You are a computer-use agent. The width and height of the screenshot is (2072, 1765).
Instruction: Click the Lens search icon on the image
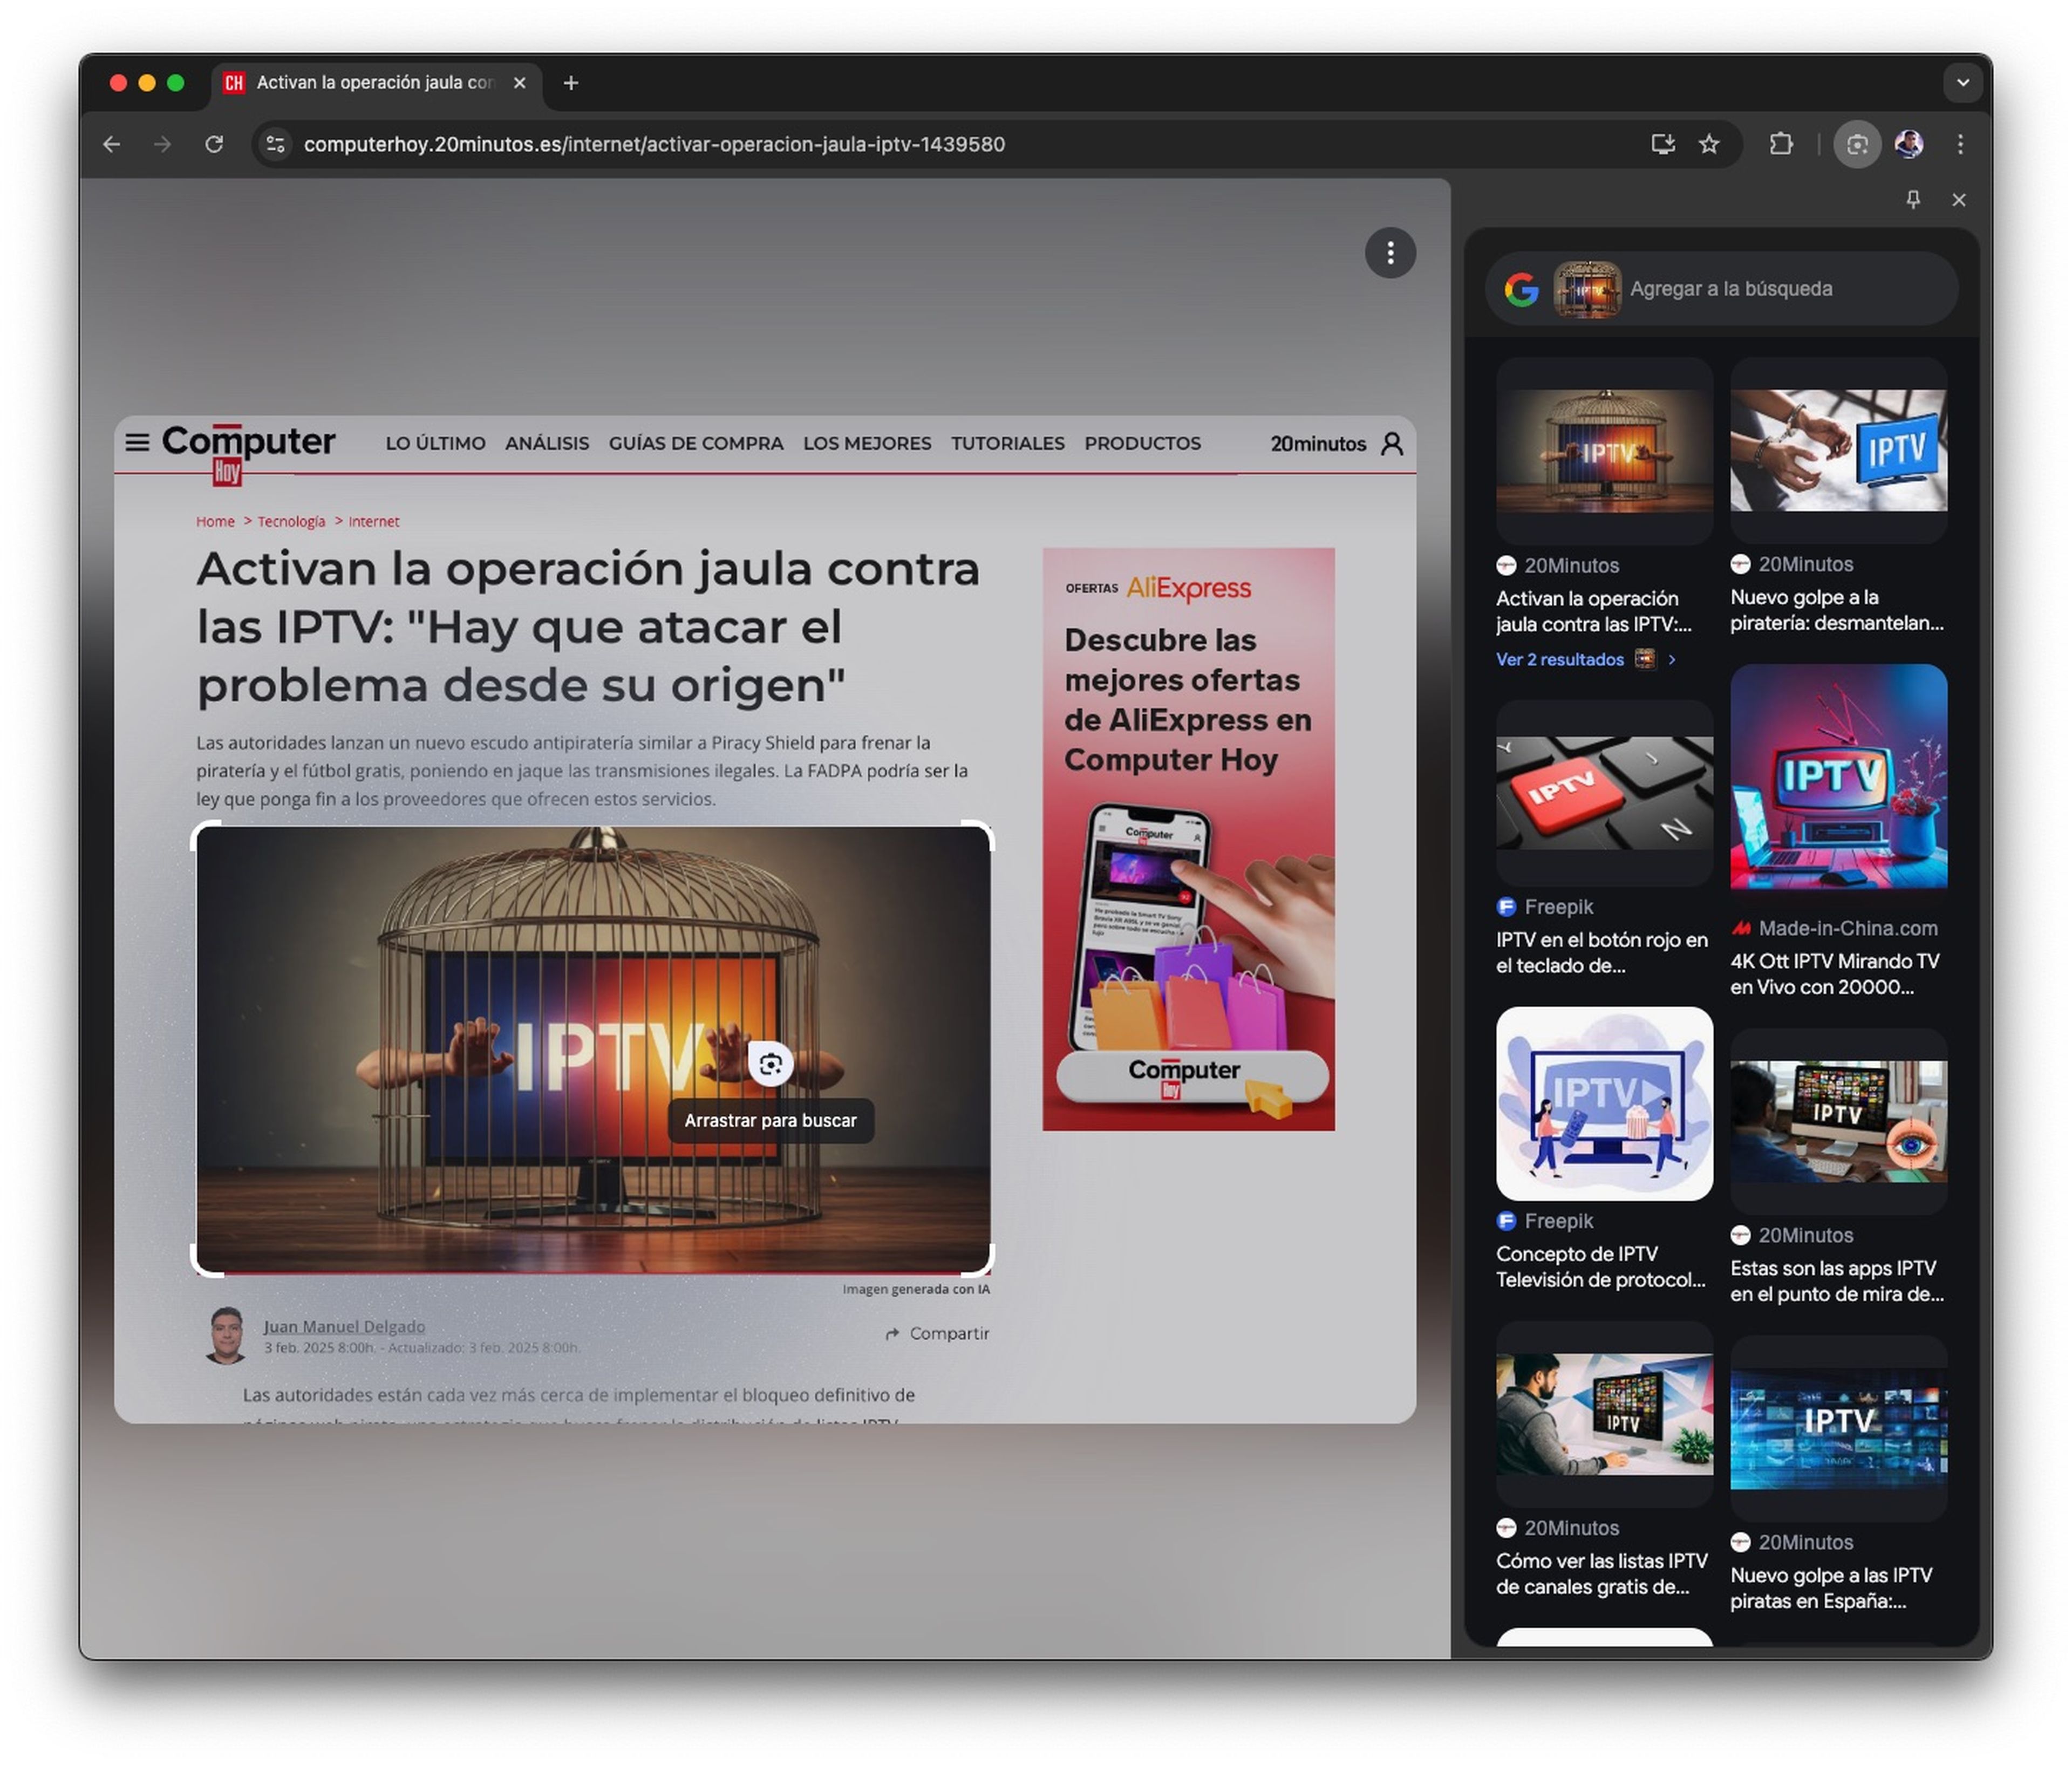[x=770, y=1064]
